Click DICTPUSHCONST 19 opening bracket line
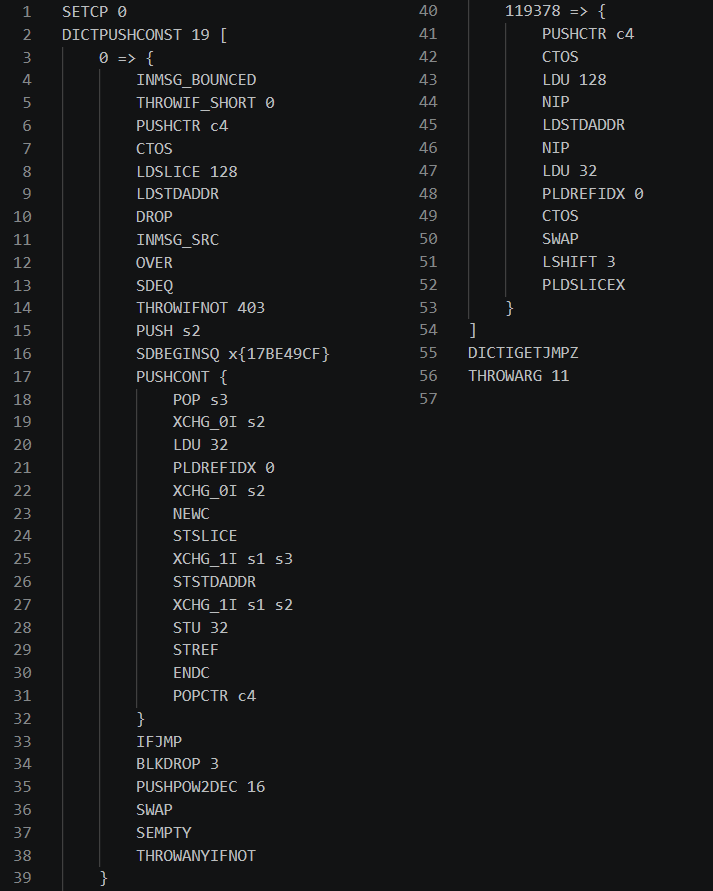Screen dimensions: 713x891 (144, 35)
